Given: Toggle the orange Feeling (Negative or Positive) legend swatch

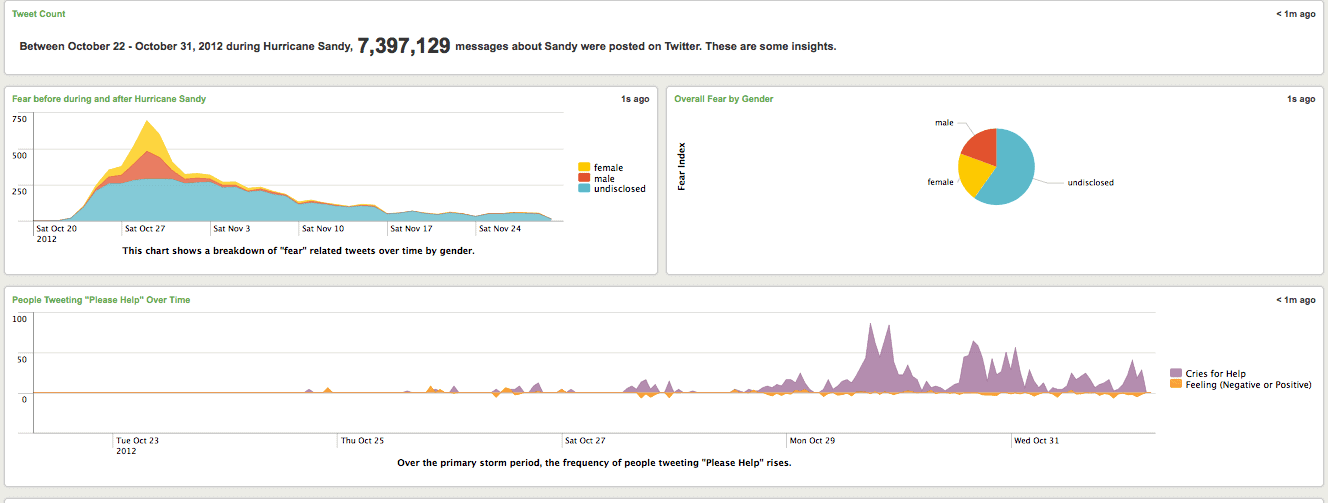Looking at the screenshot, I should click(x=1176, y=384).
